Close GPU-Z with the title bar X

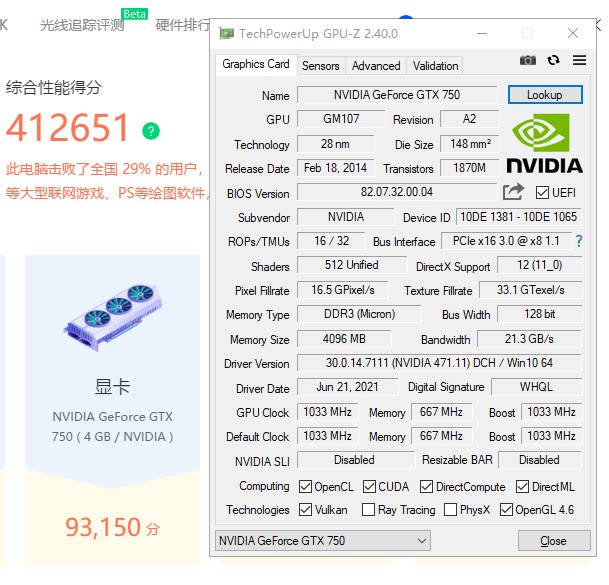pos(573,33)
